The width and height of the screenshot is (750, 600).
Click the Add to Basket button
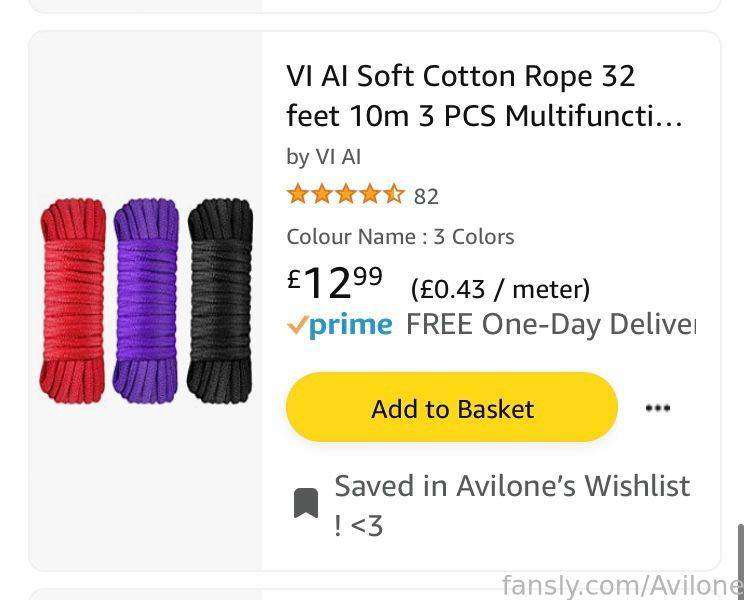tap(452, 408)
